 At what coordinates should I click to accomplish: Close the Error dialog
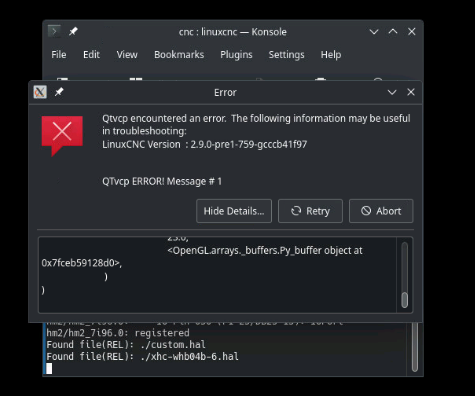click(411, 92)
